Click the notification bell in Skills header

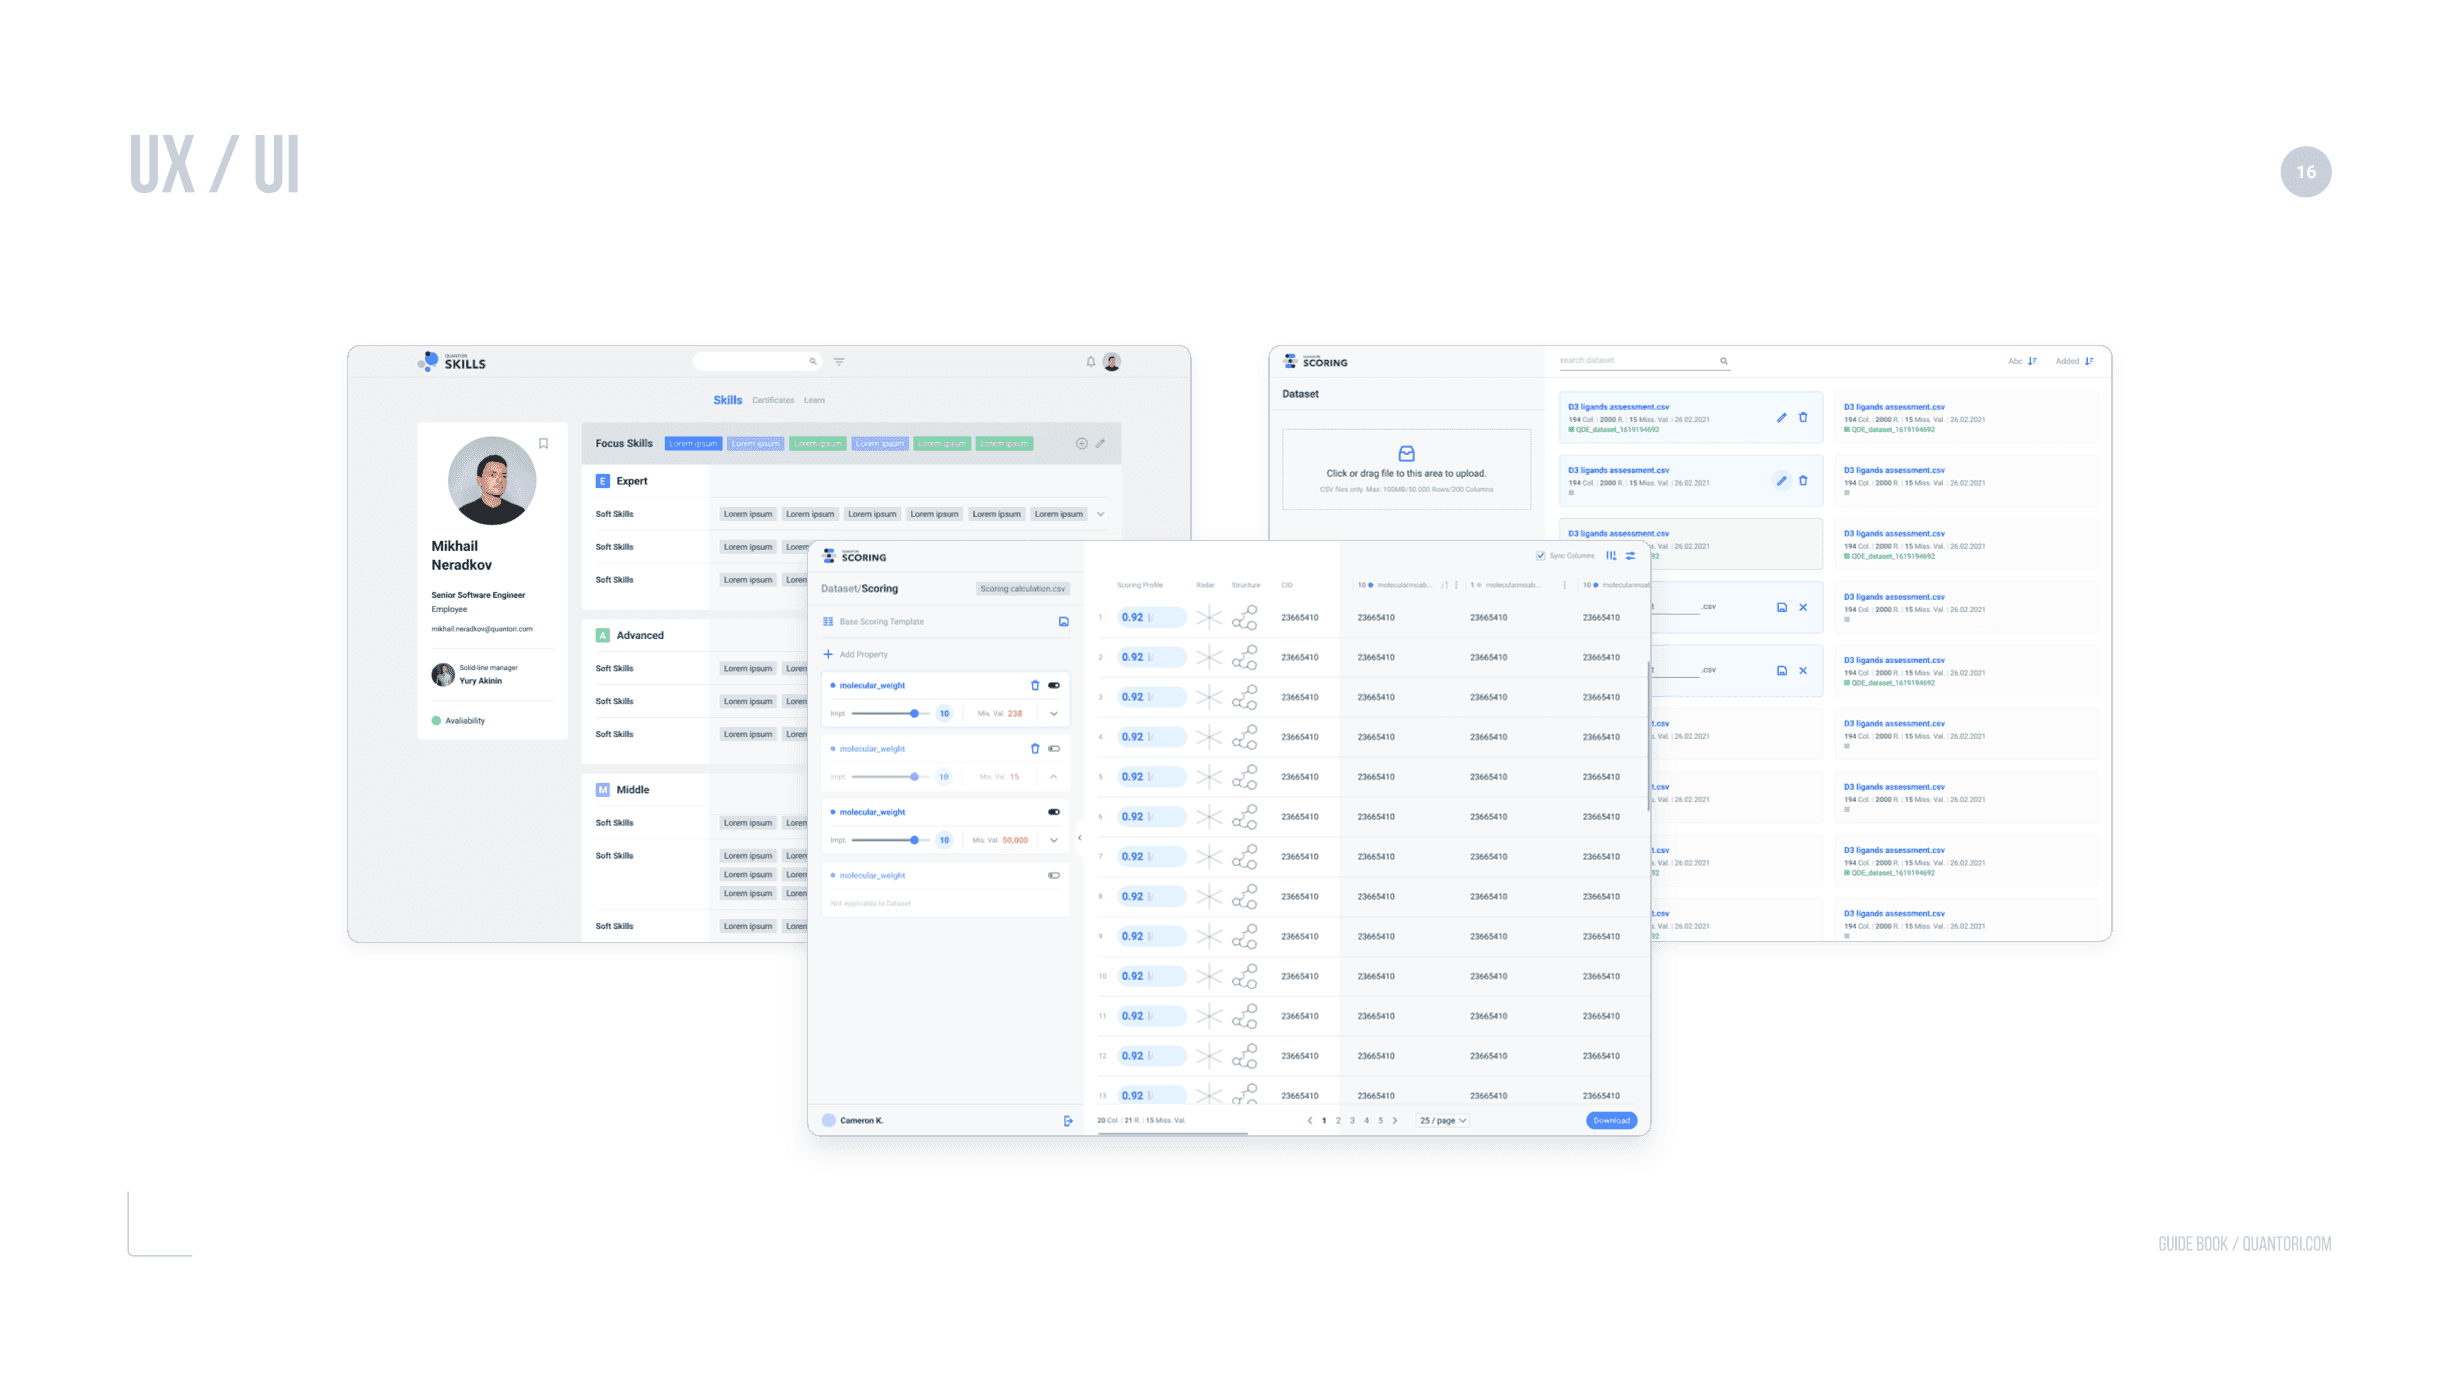click(x=1090, y=362)
